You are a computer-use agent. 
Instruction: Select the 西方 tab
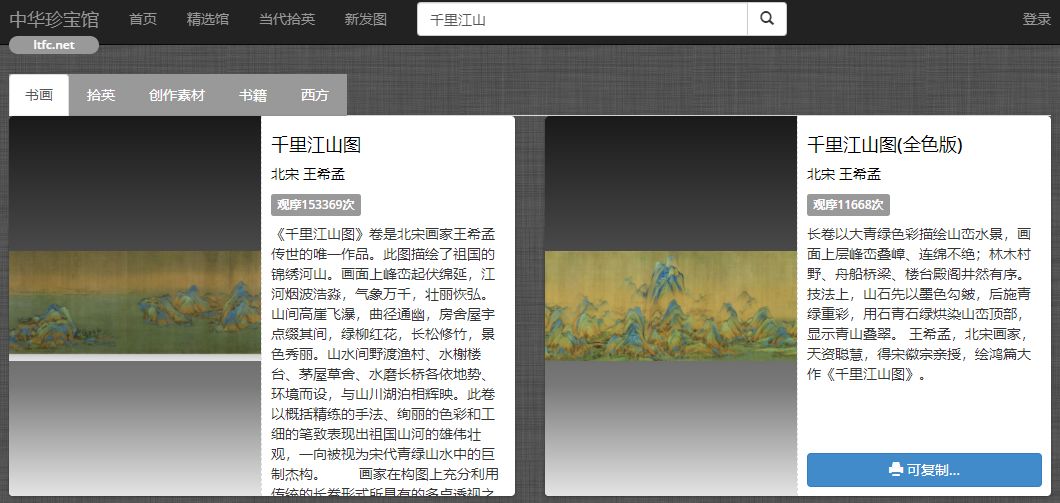315,95
